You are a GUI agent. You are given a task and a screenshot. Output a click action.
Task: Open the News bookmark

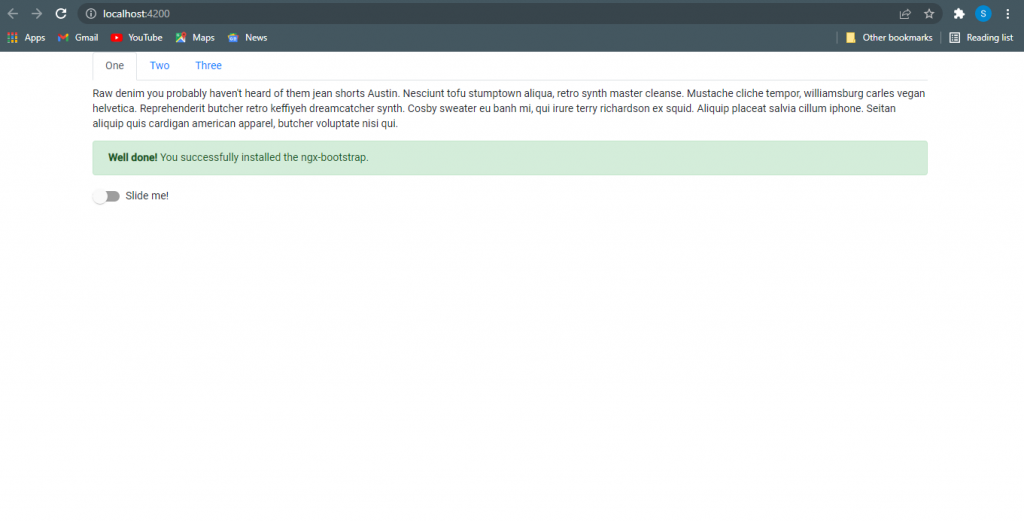[247, 38]
